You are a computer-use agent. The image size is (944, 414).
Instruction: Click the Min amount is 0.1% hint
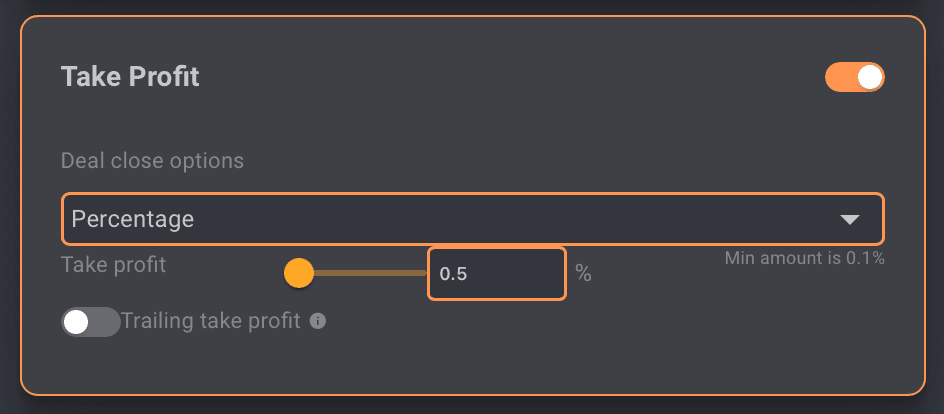tap(804, 258)
